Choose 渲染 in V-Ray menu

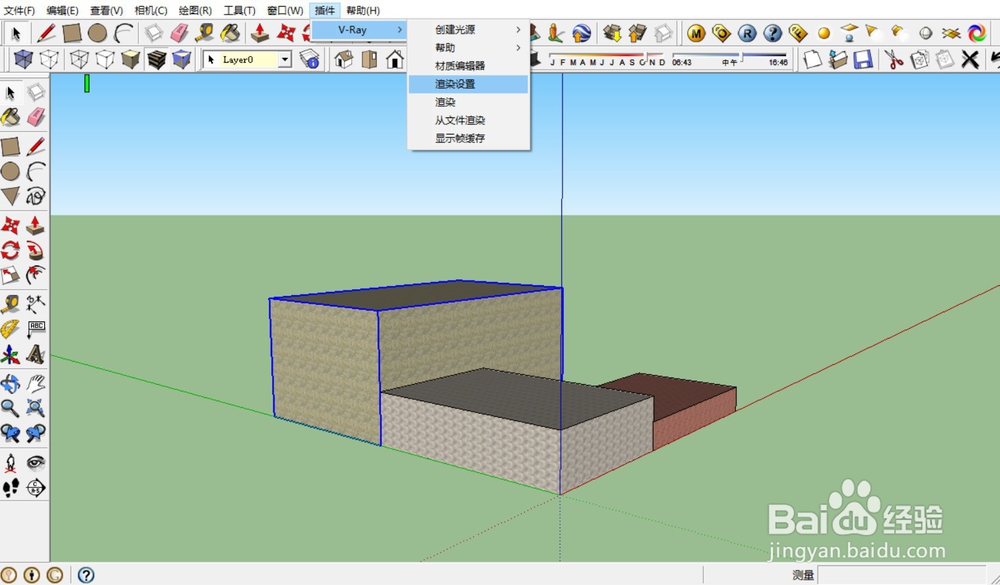[469, 102]
